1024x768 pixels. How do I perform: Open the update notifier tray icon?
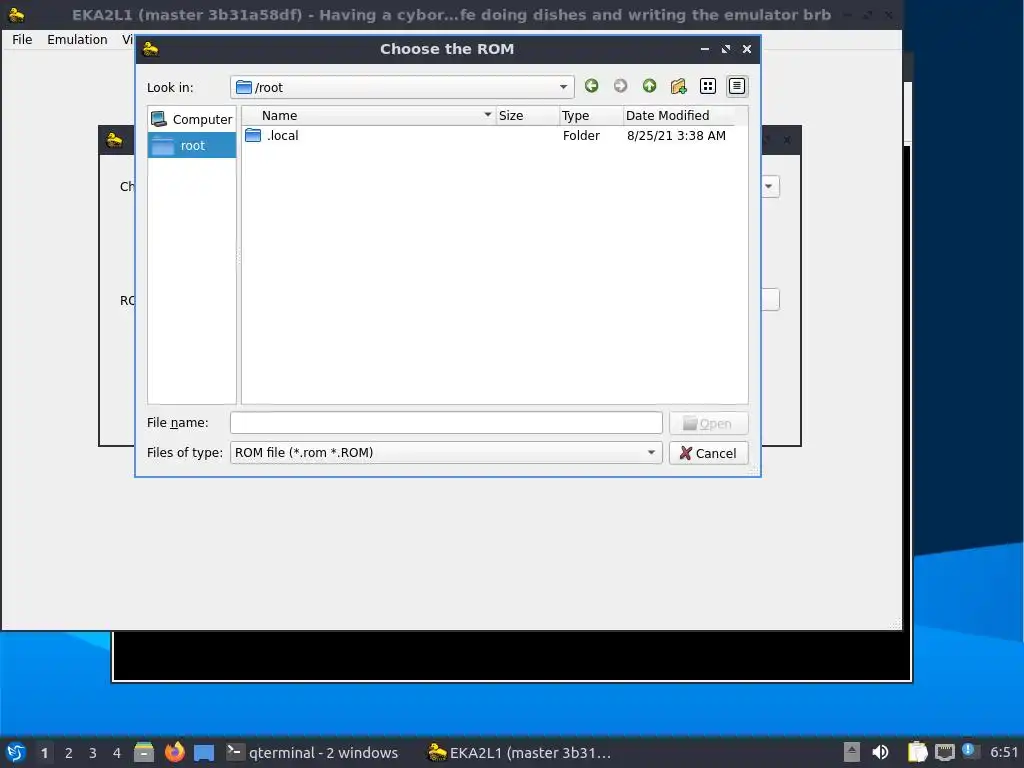[970, 751]
